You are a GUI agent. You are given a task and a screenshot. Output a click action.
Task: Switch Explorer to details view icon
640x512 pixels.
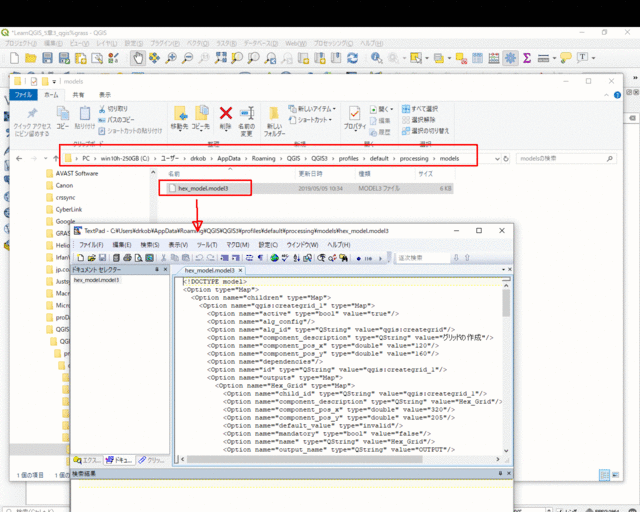click(604, 475)
